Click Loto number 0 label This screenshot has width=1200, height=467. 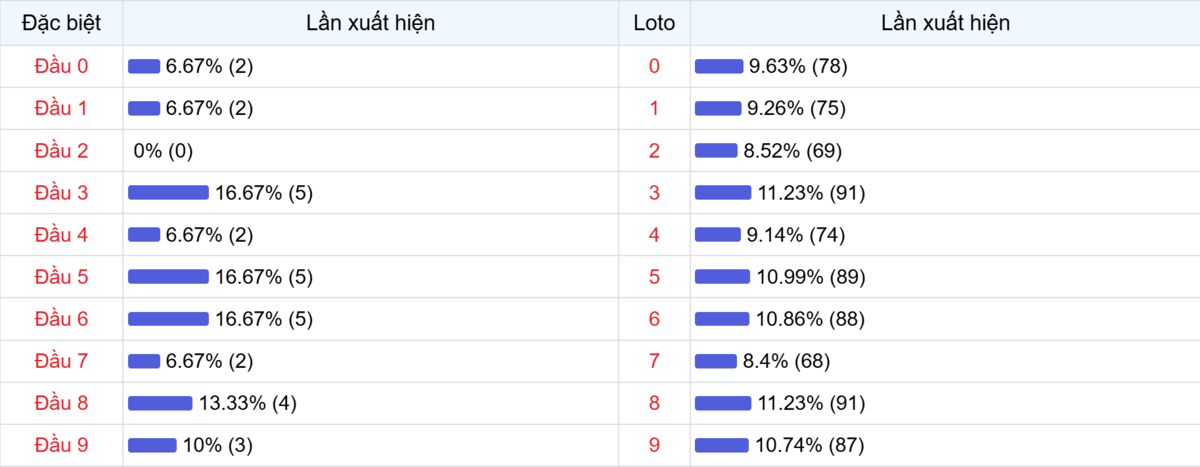(x=654, y=66)
